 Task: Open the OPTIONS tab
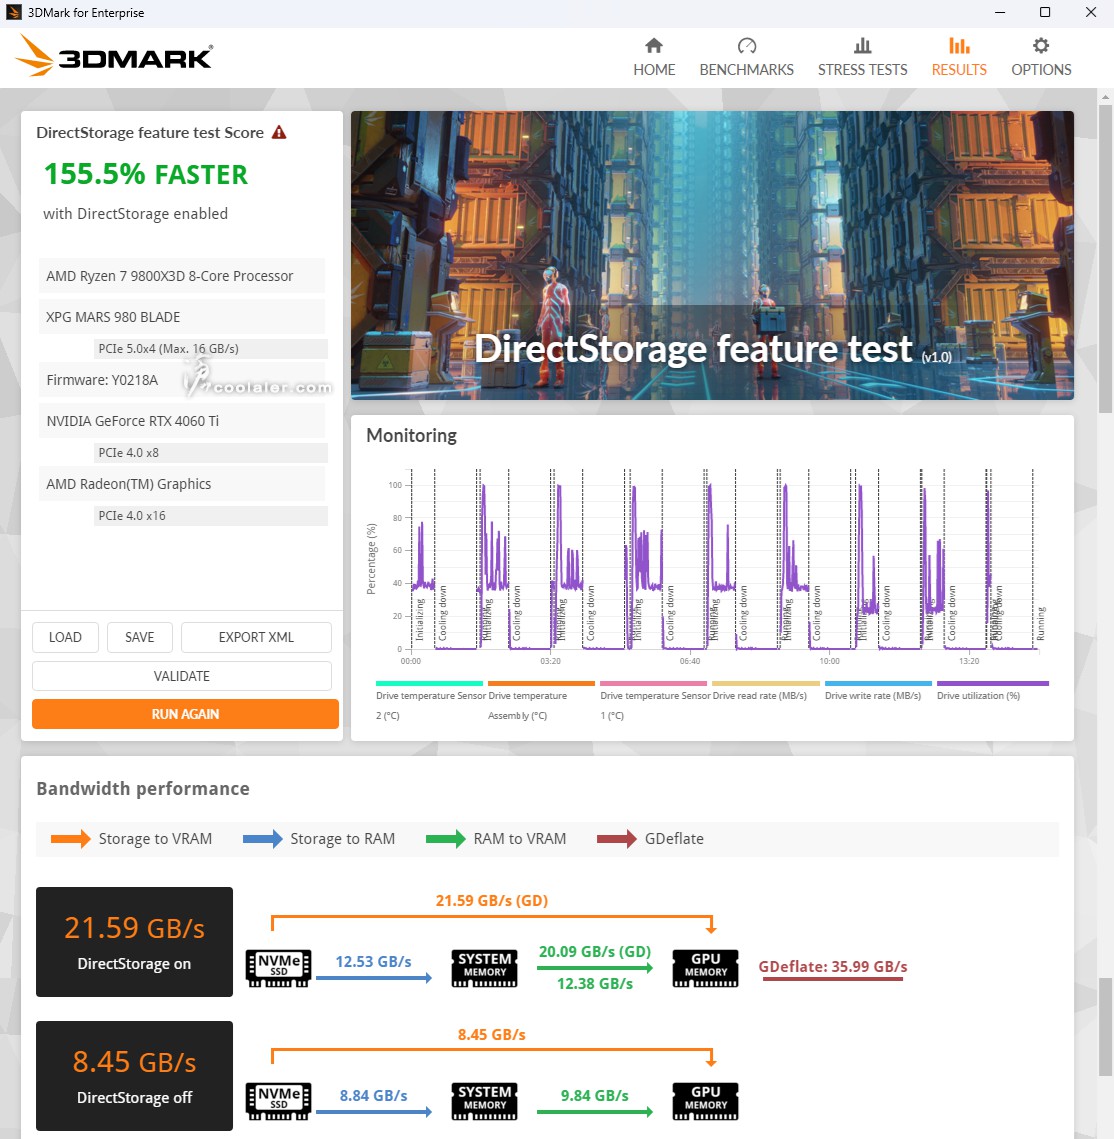1041,57
